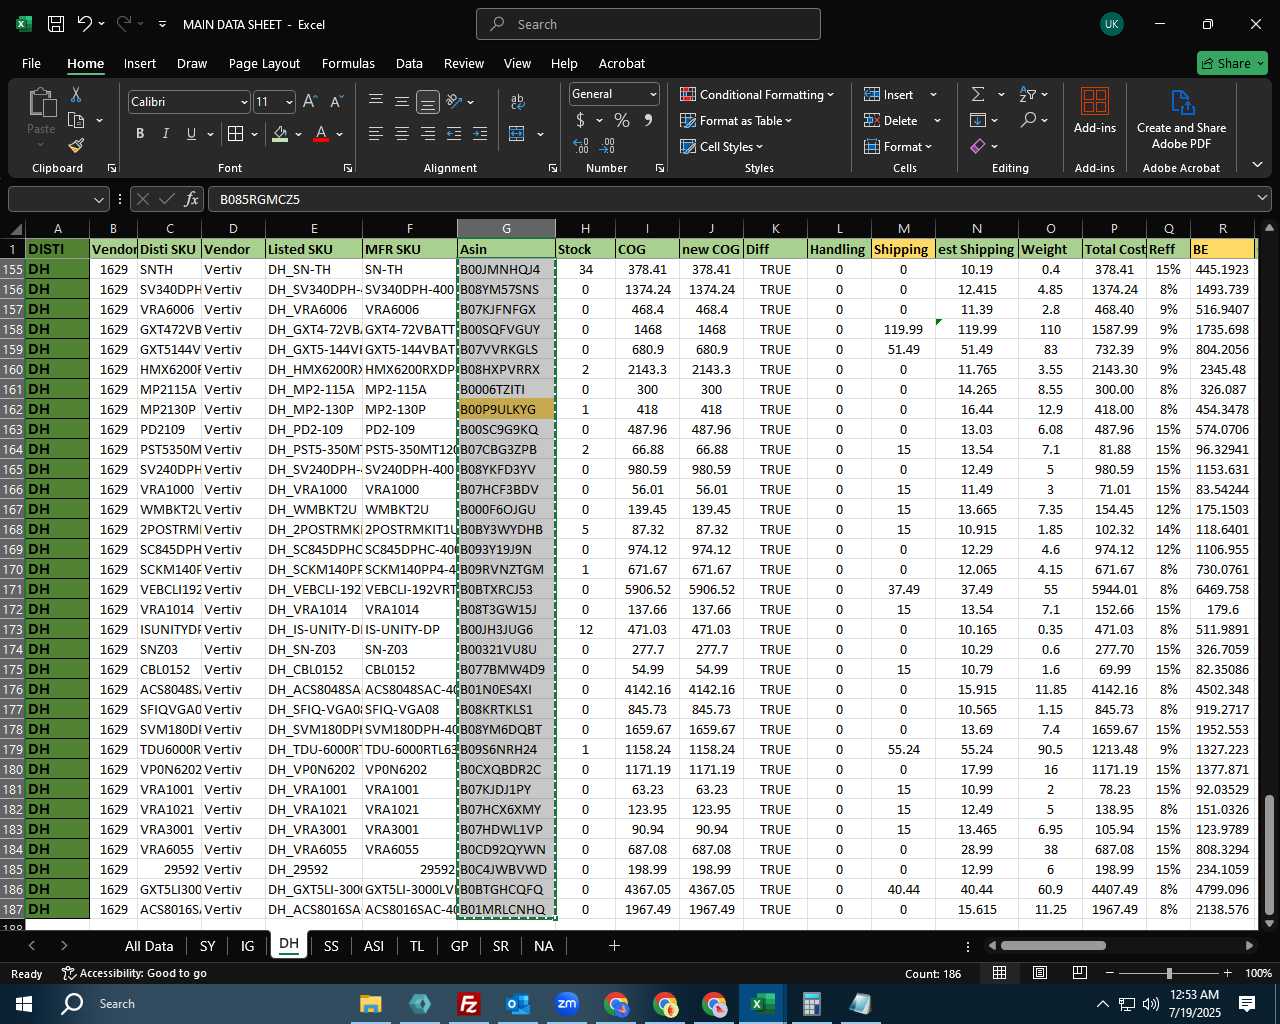1280x1024 pixels.
Task: Click the Save icon in title bar
Action: coord(56,24)
